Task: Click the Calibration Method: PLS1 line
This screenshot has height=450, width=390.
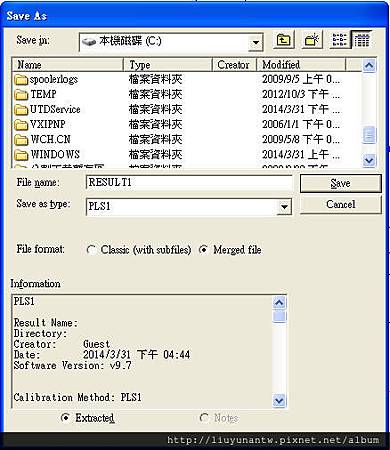Action: click(x=77, y=397)
